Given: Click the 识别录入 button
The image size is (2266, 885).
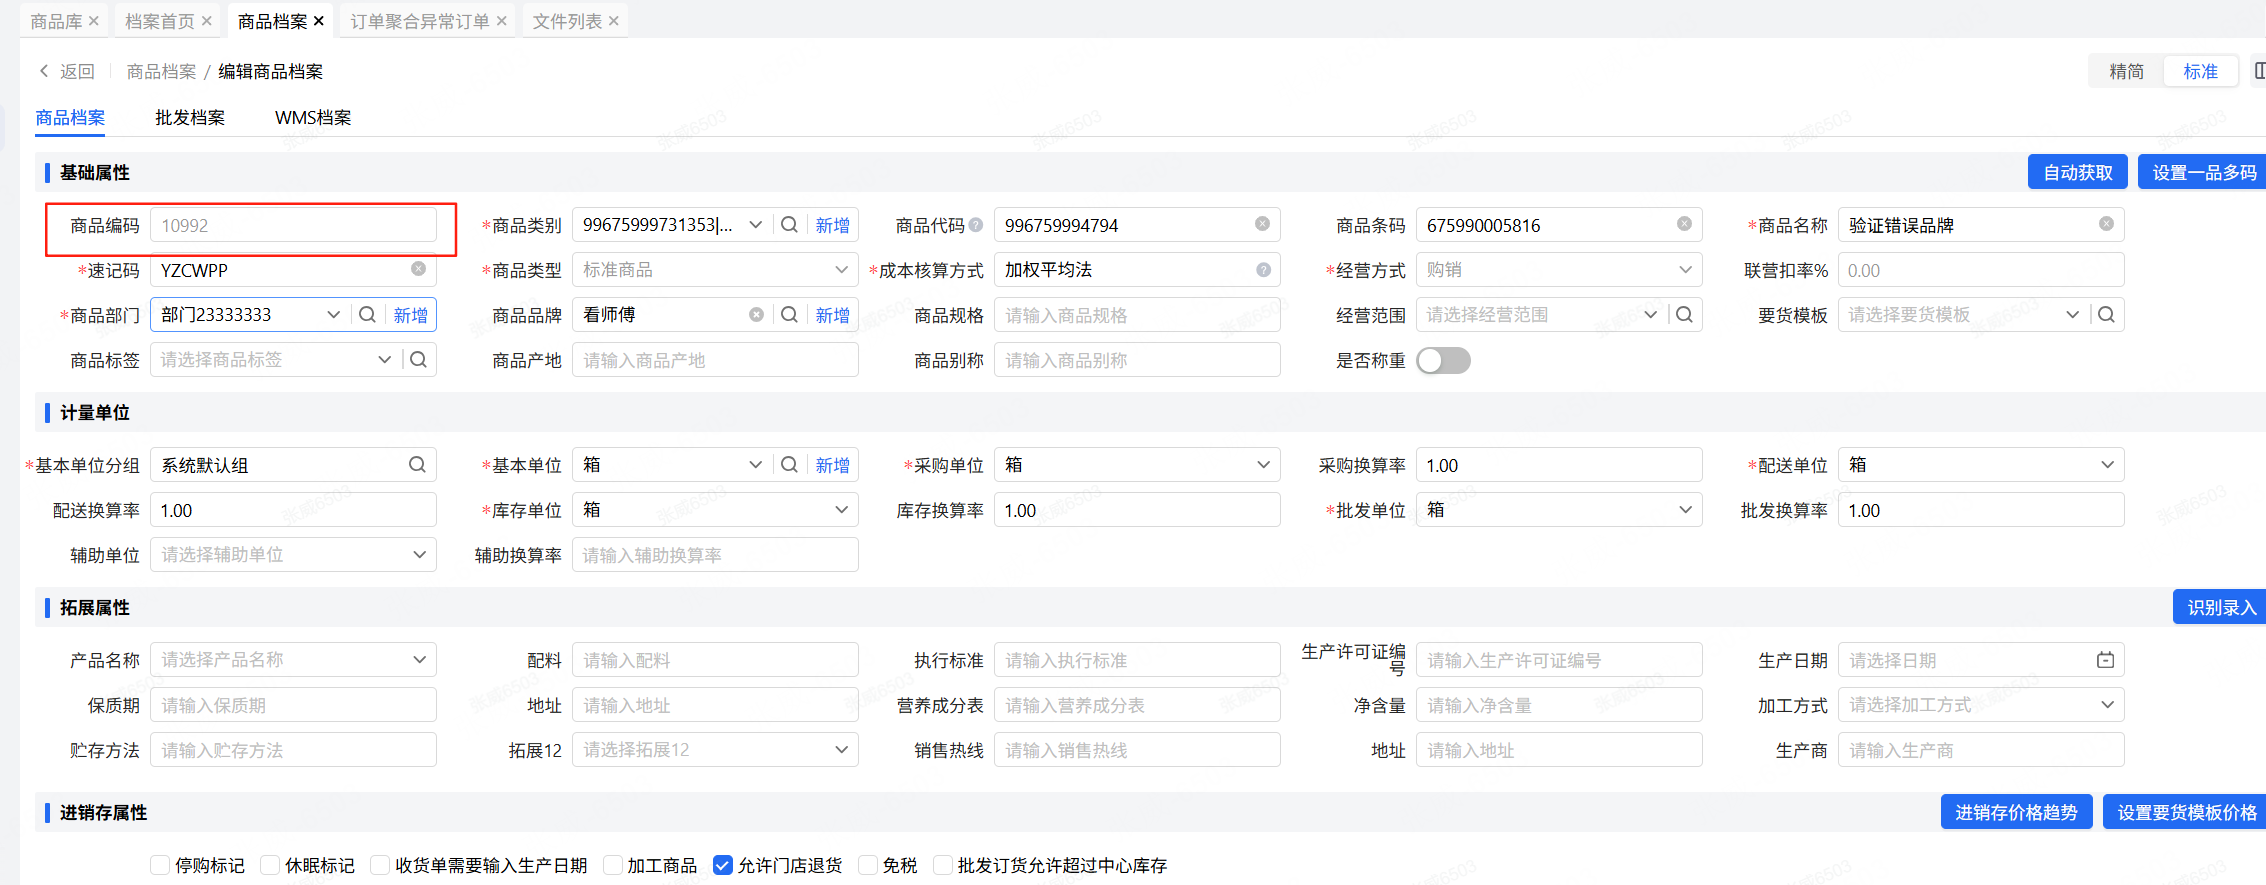Looking at the screenshot, I should coord(2220,607).
